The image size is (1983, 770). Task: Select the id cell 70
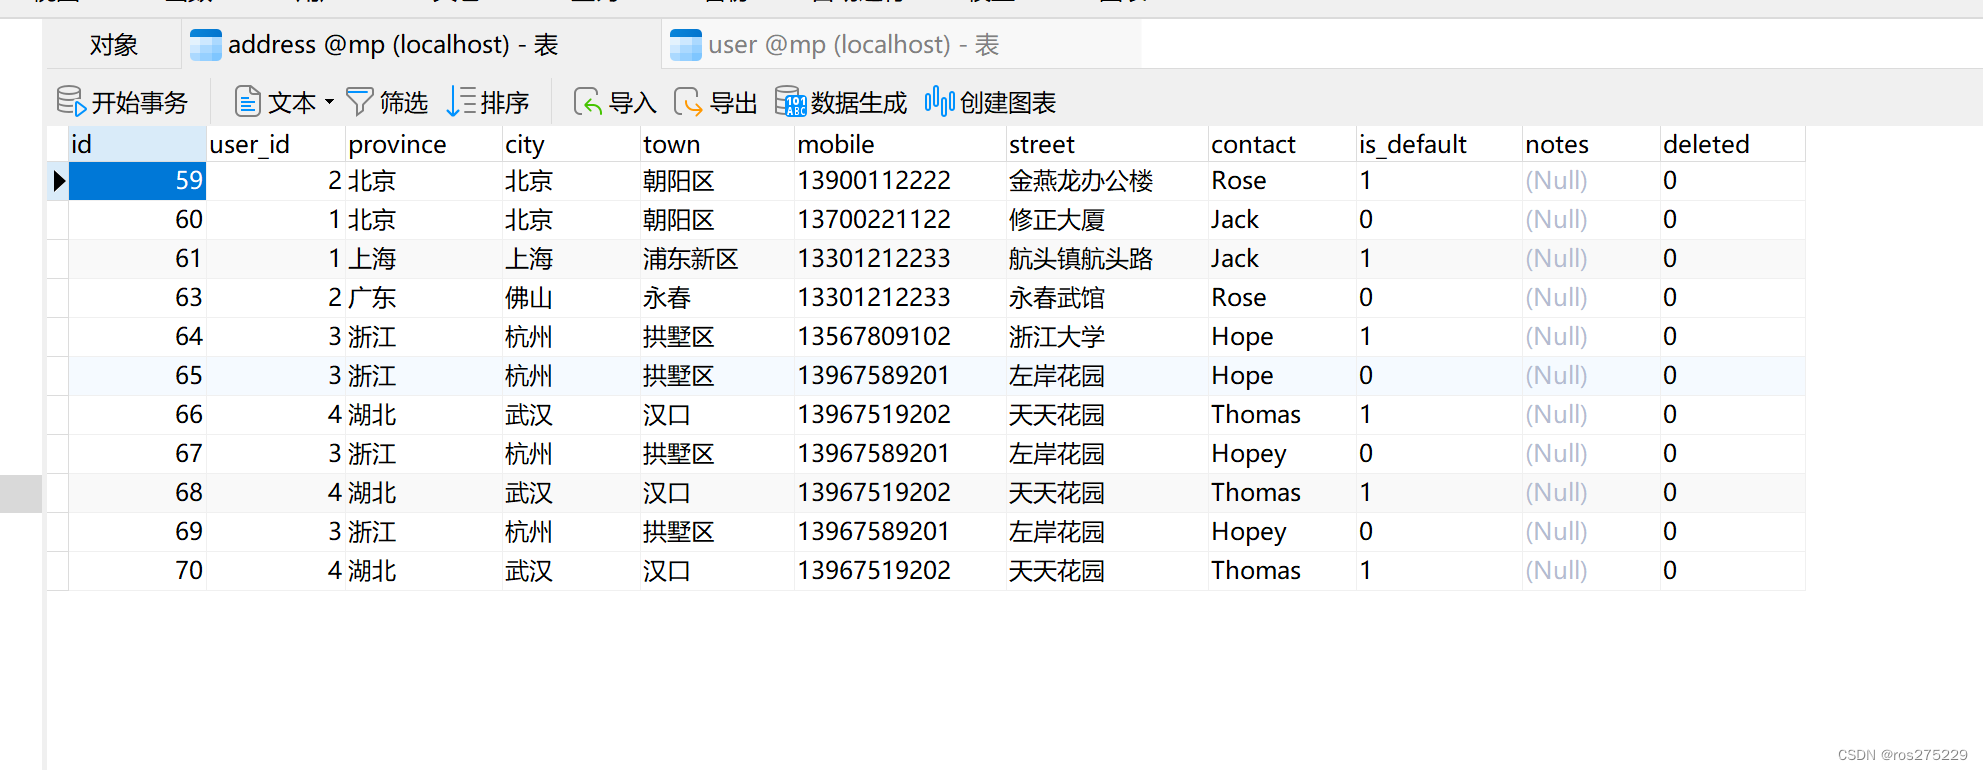[x=137, y=571]
